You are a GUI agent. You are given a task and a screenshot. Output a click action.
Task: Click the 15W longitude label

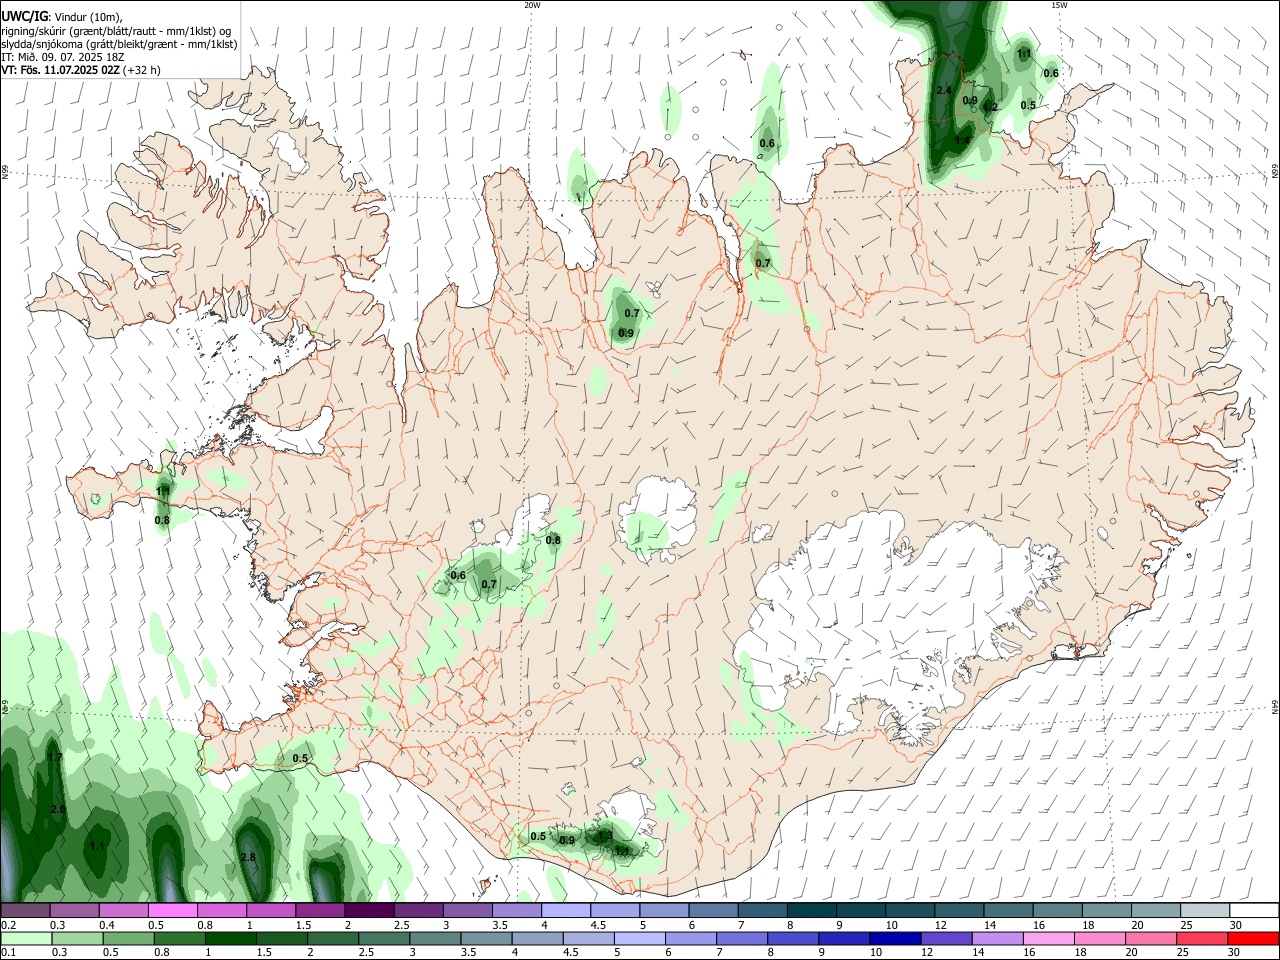click(1059, 5)
